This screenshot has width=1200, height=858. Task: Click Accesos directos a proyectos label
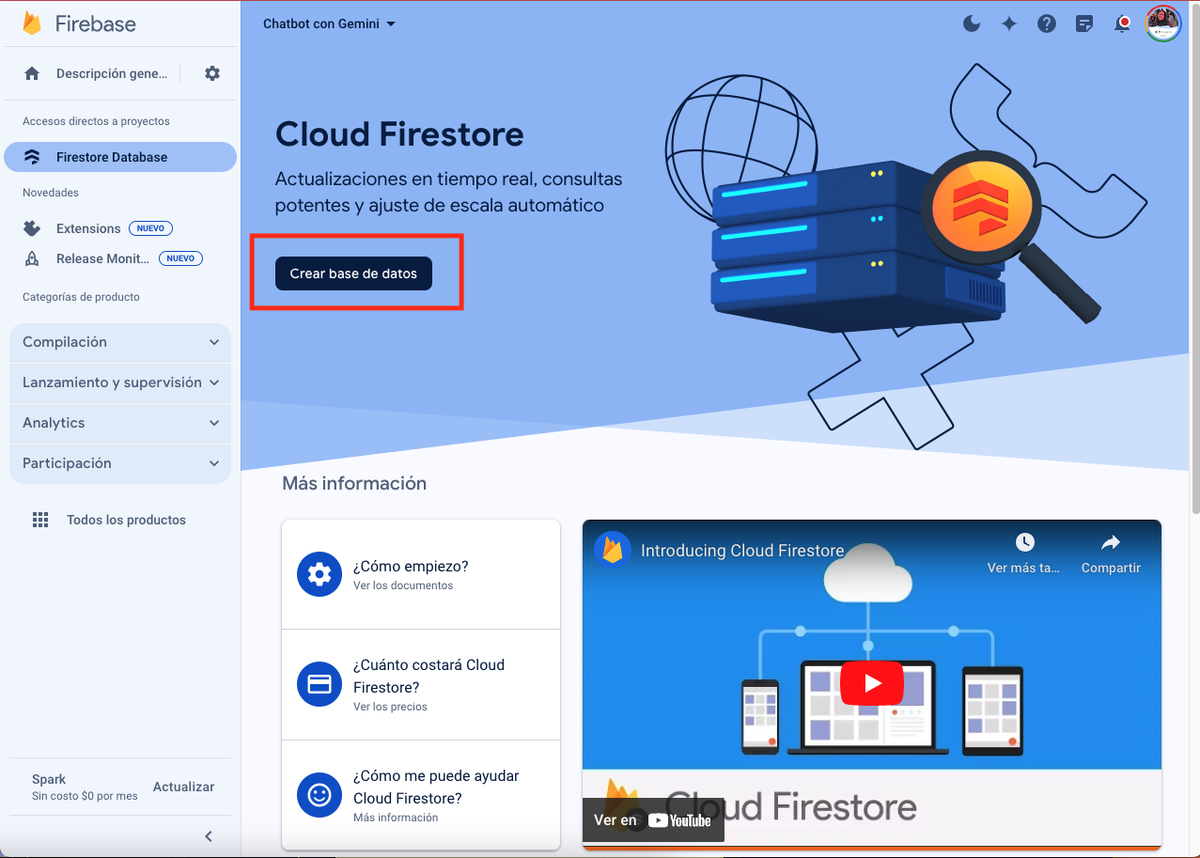point(96,121)
